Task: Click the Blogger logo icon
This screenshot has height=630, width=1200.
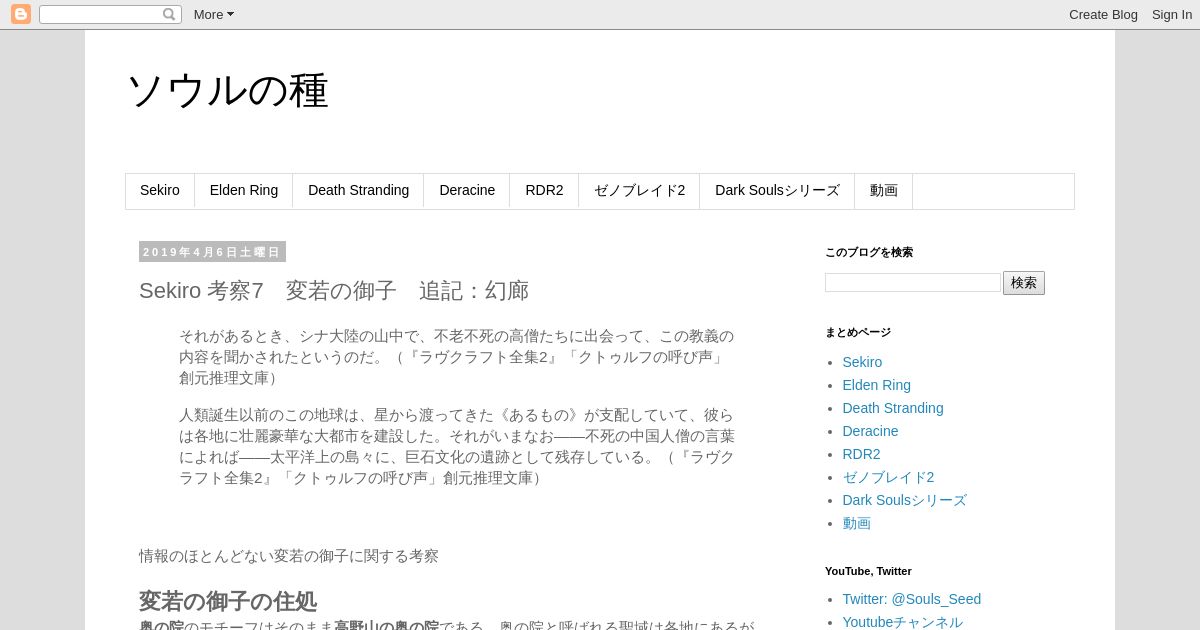Action: click(x=21, y=14)
